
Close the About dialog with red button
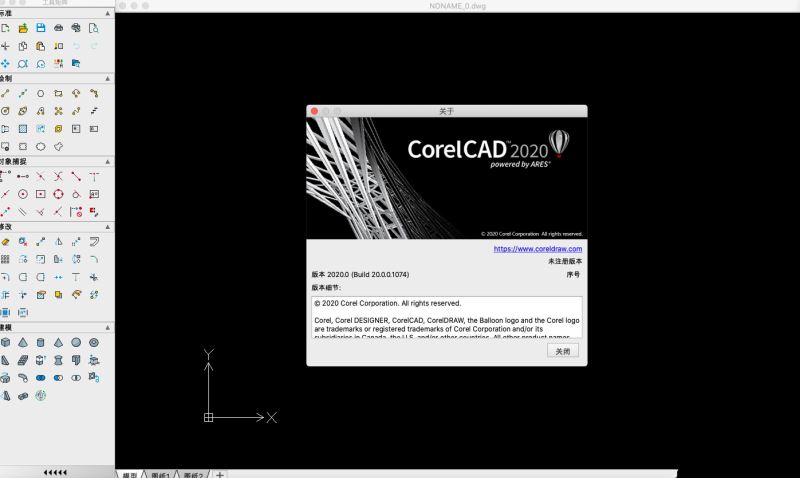314,111
